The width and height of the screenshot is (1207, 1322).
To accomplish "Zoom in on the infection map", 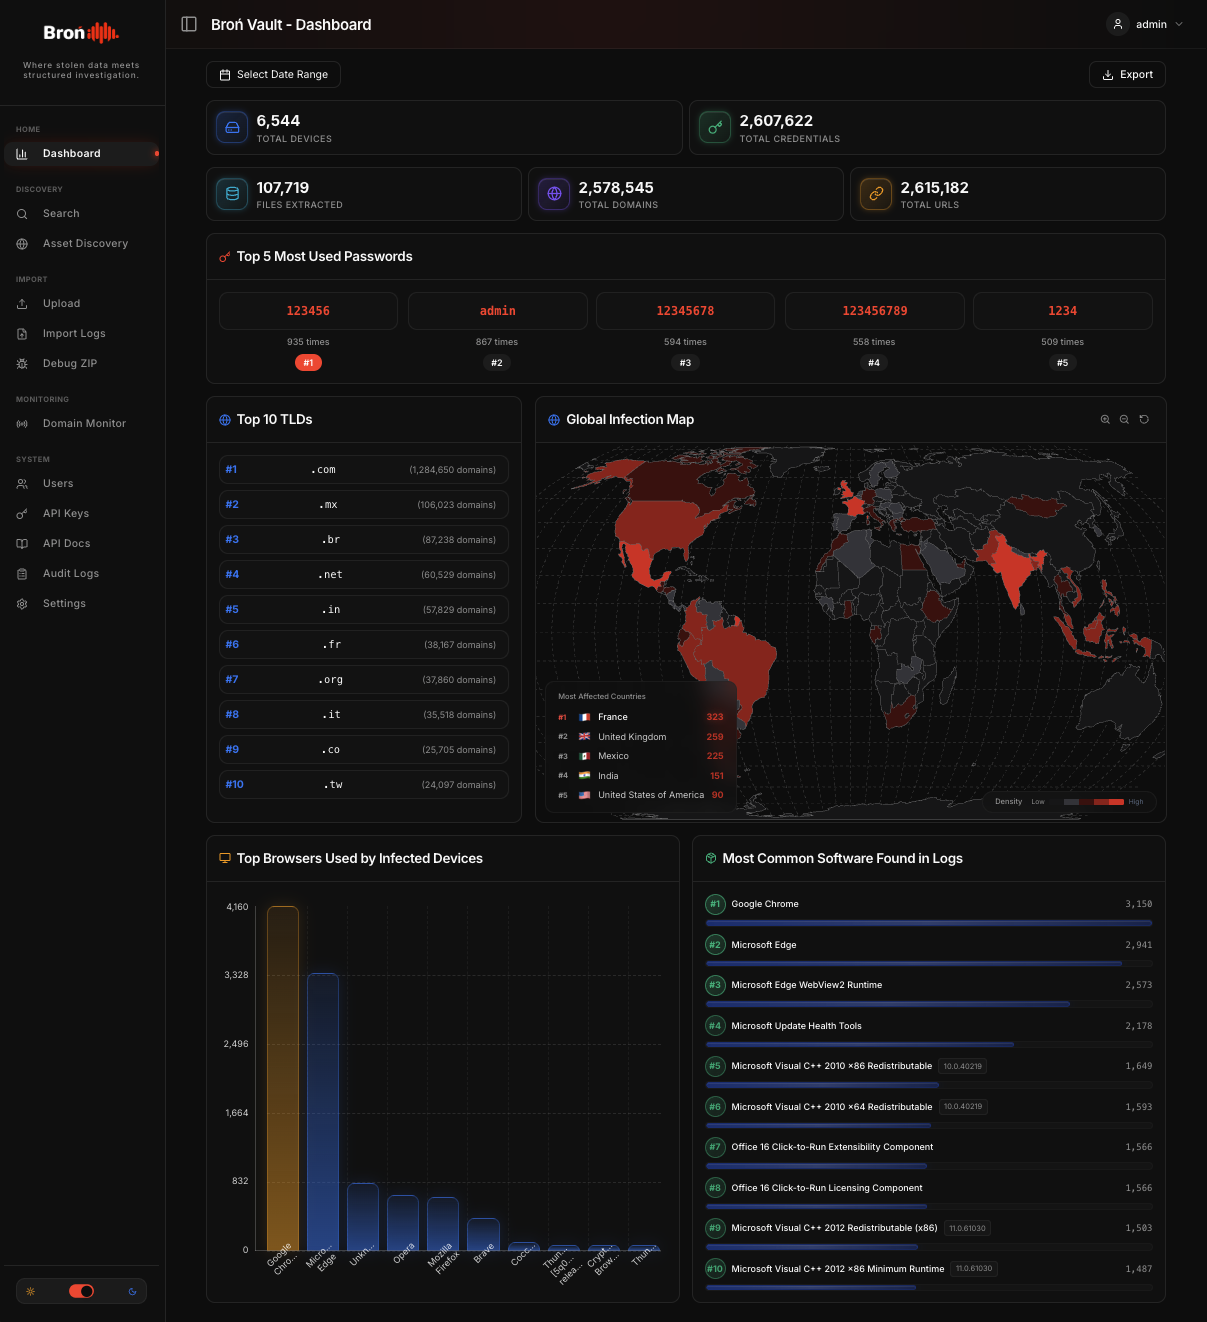I will coord(1105,420).
